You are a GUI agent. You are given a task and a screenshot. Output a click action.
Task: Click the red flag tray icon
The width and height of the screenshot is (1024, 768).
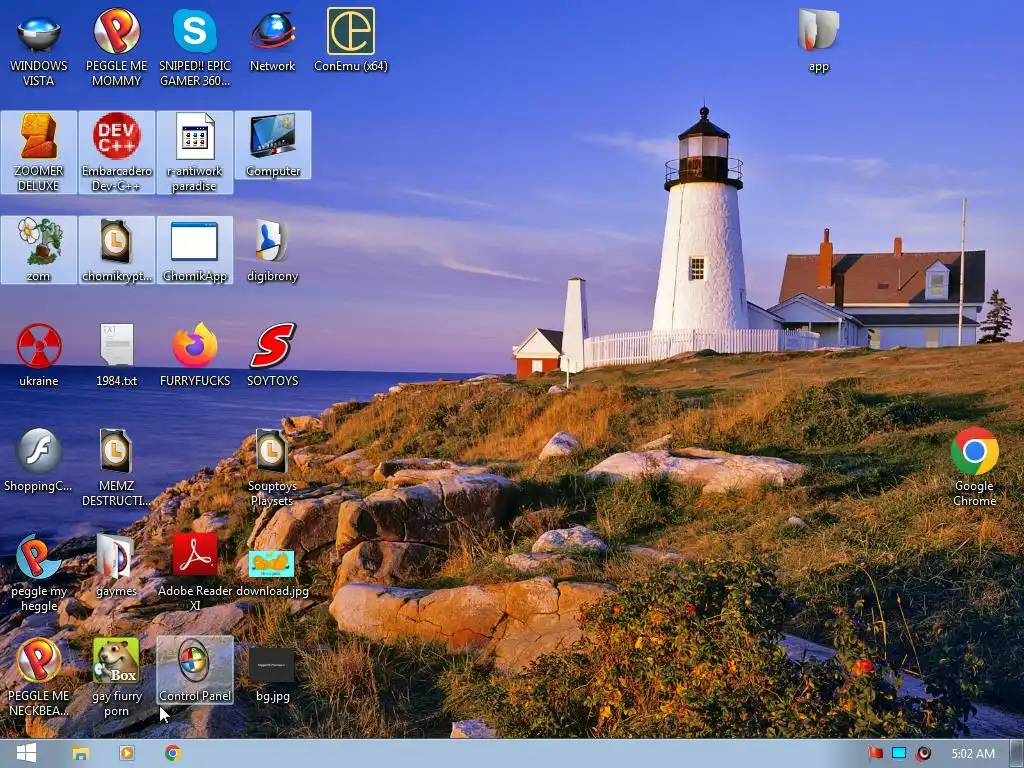pos(876,753)
